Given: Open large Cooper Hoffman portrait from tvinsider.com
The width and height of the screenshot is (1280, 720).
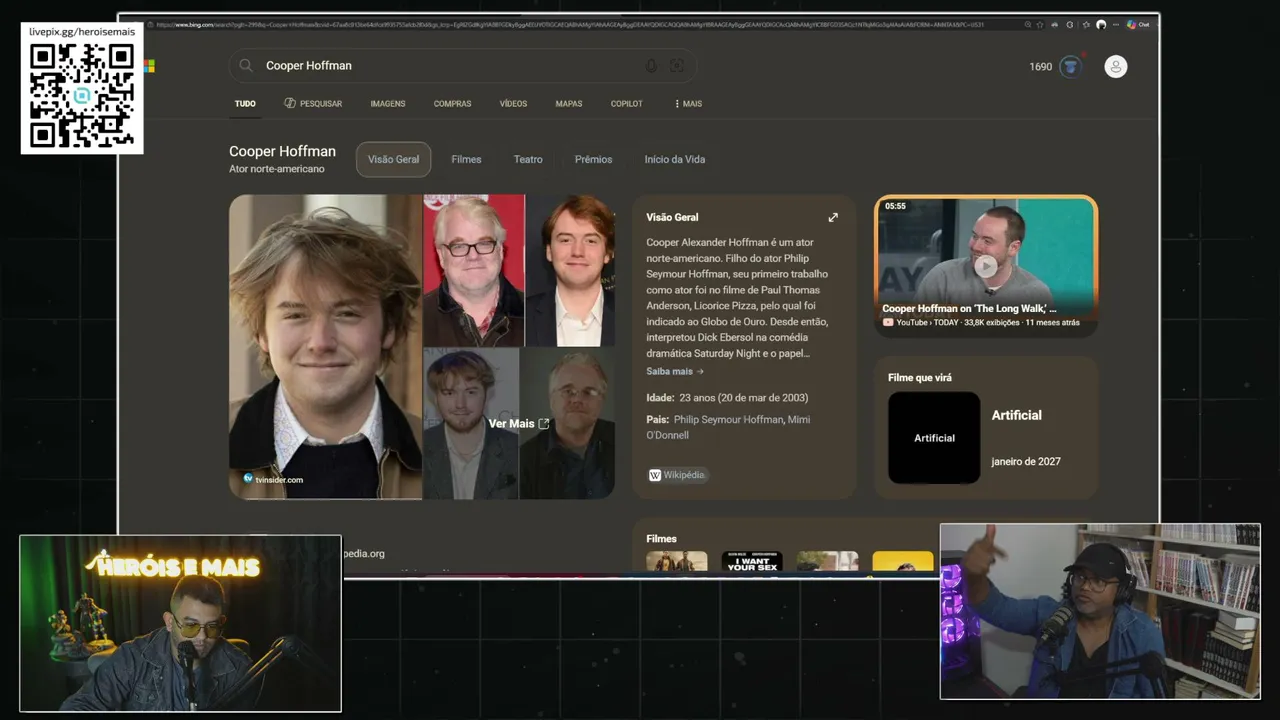Looking at the screenshot, I should (325, 346).
